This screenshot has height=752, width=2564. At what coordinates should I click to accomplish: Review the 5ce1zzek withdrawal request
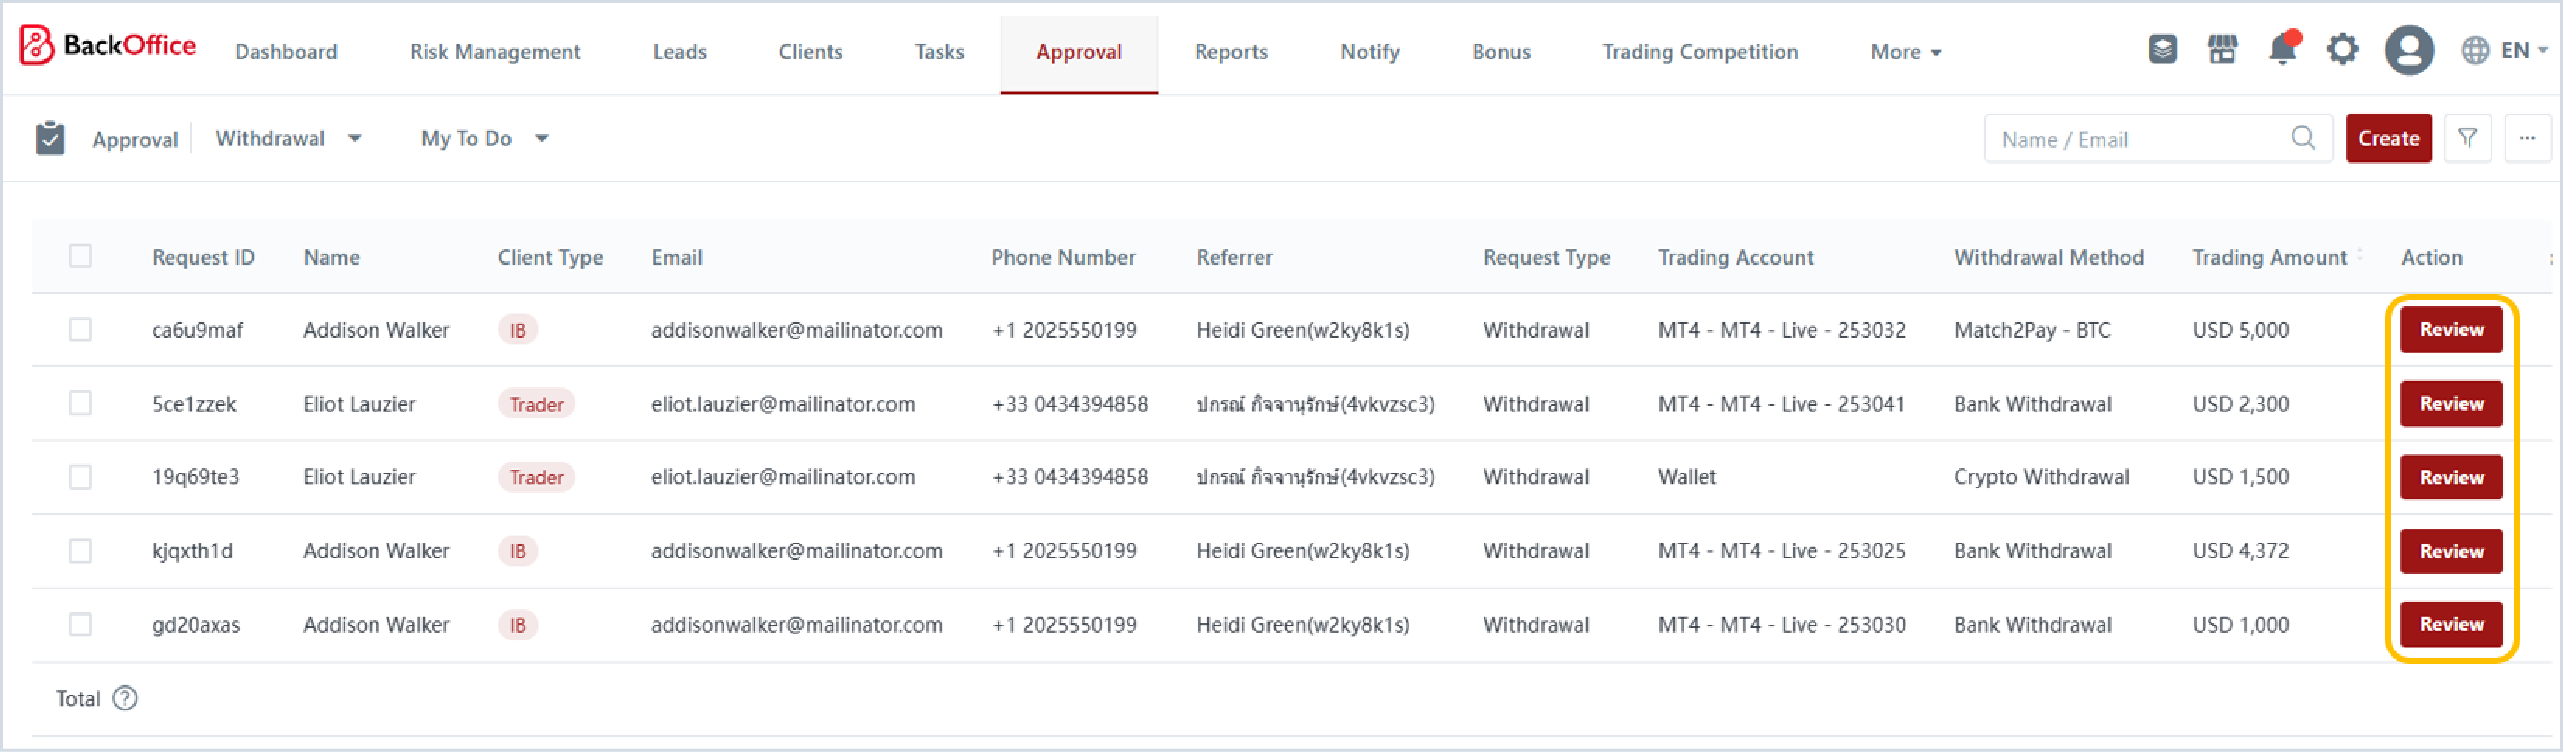[x=2451, y=403]
